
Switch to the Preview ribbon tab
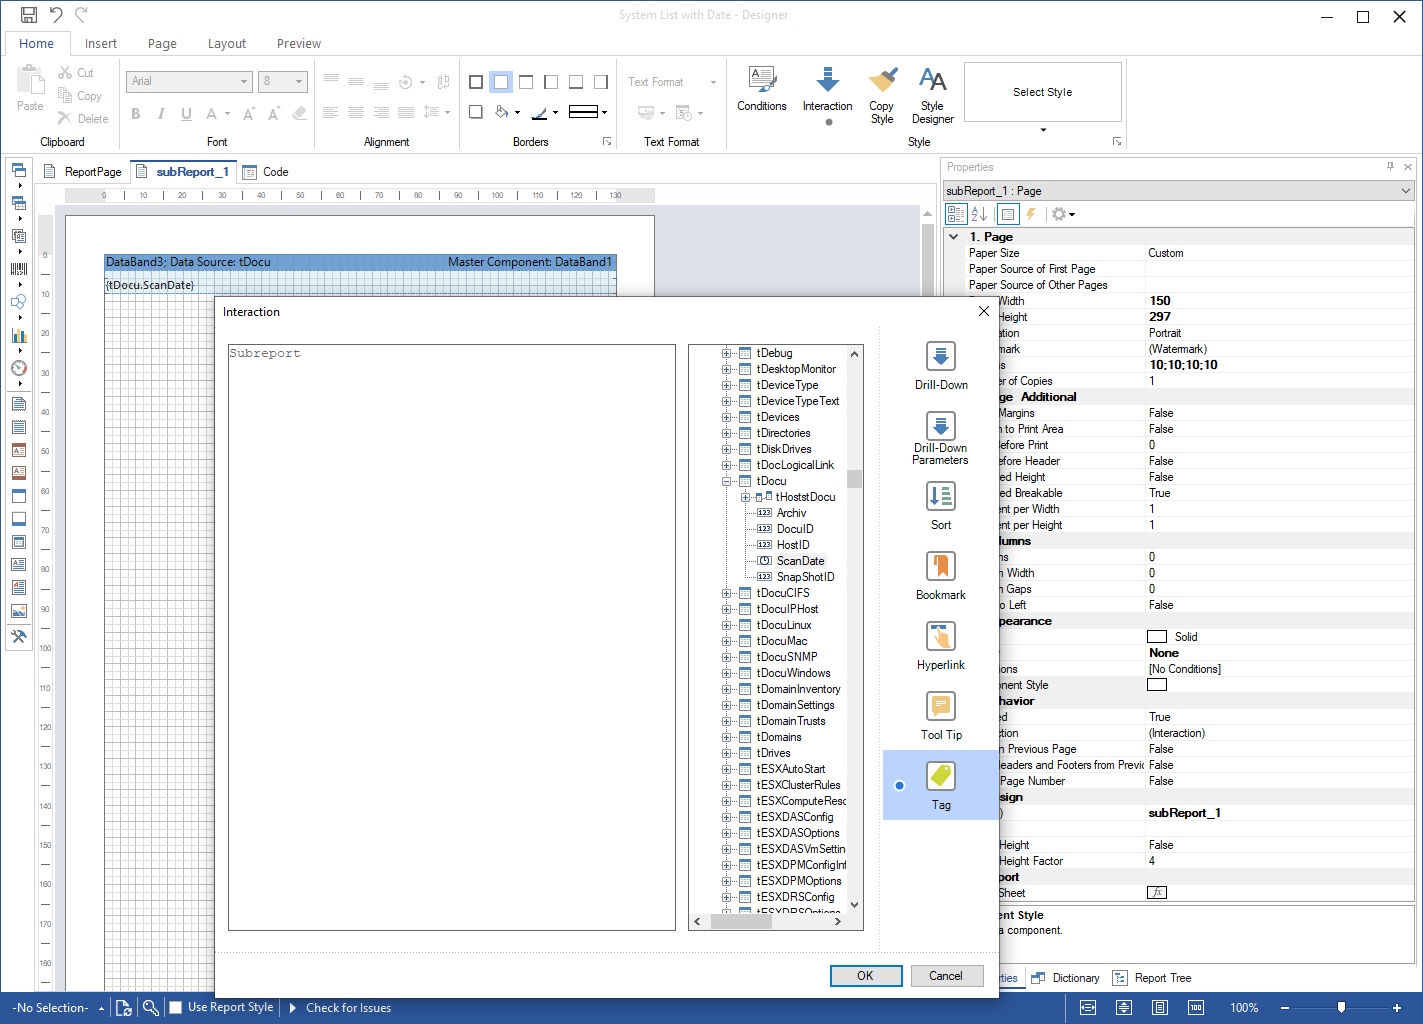point(298,44)
